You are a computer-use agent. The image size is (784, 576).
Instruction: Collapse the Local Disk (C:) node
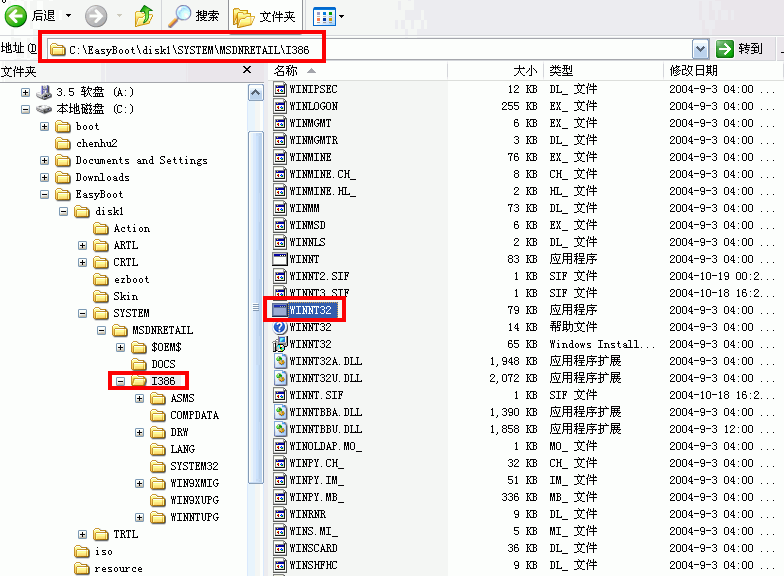coord(26,110)
